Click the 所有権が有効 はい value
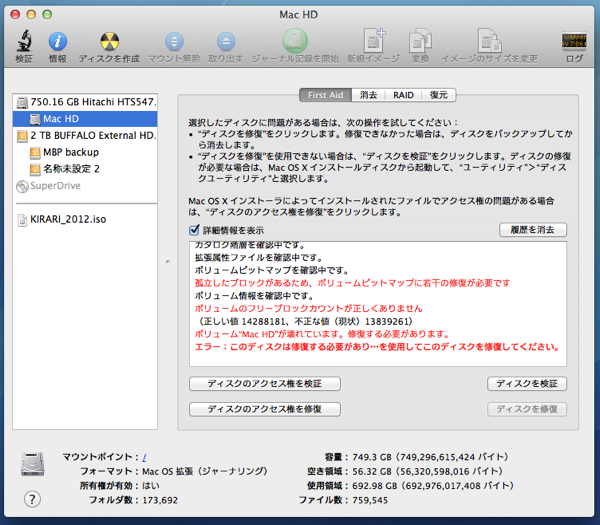The height and width of the screenshot is (525, 600). click(x=151, y=486)
